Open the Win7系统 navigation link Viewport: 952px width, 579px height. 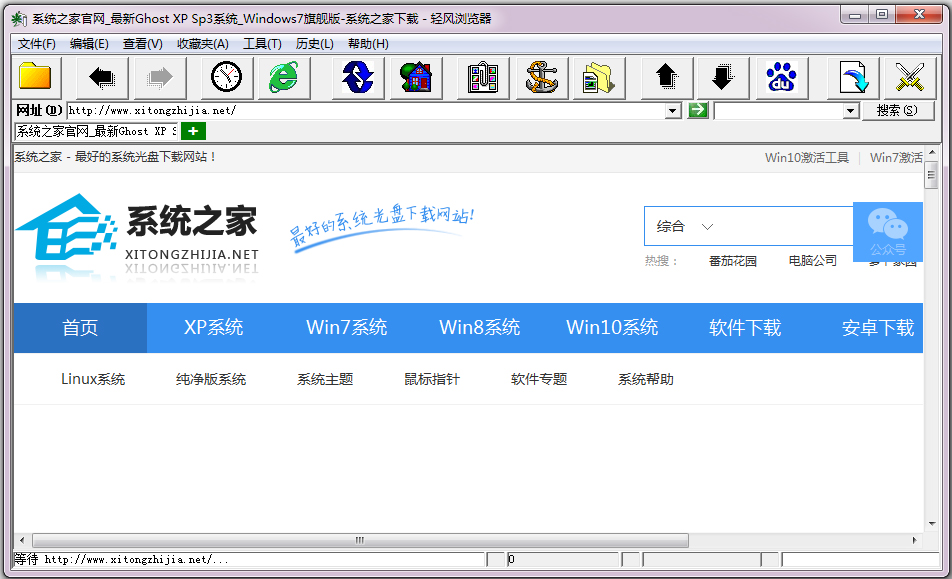coord(347,328)
